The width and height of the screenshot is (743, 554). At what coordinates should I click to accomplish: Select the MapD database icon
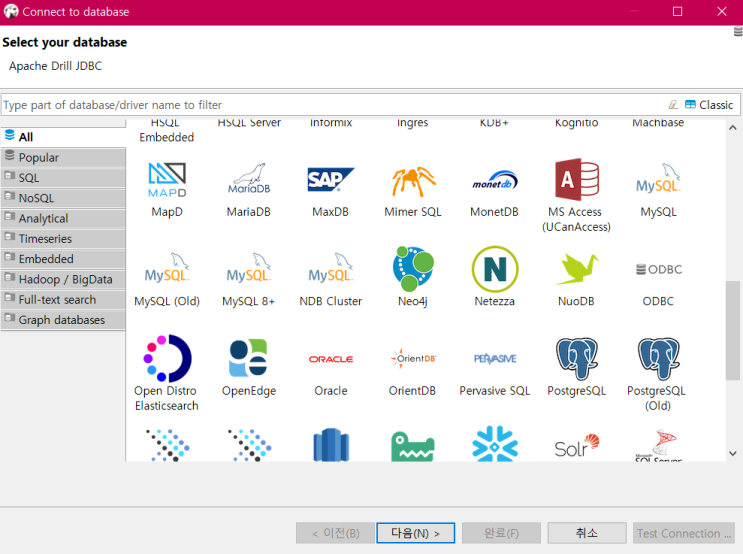[x=167, y=180]
